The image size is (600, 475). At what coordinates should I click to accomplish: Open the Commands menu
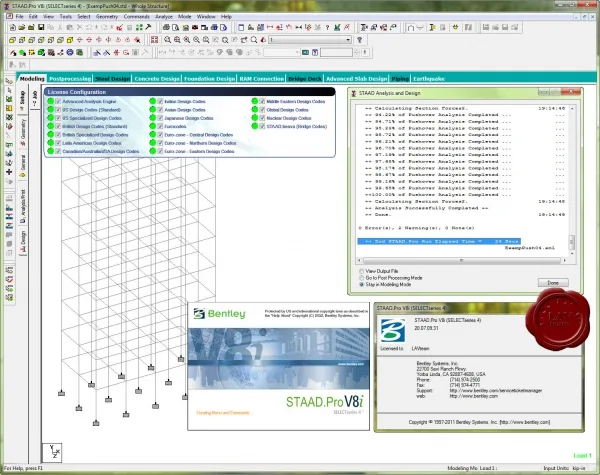pos(137,17)
